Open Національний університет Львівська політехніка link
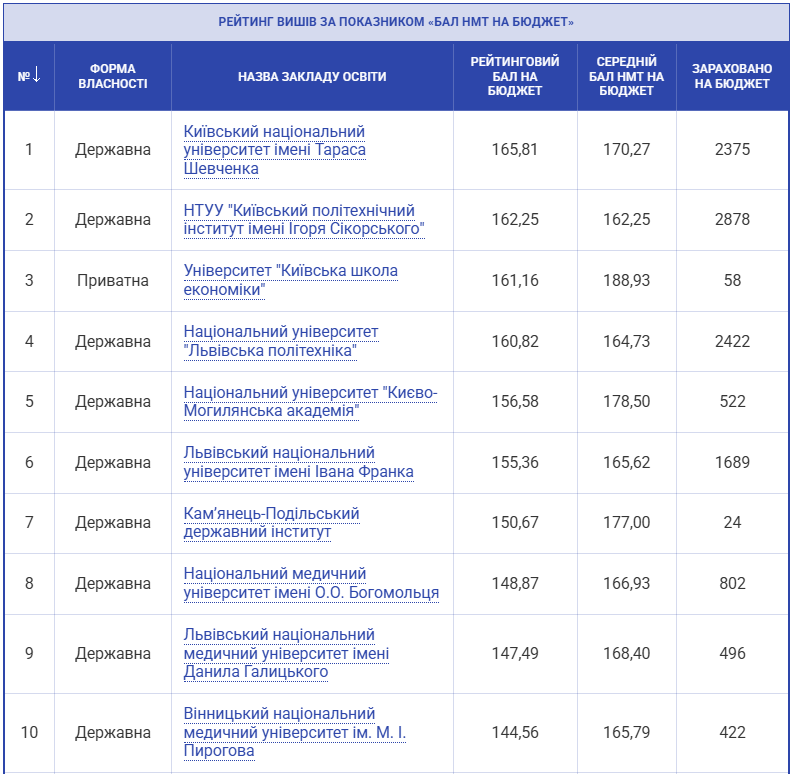The image size is (790, 774). click(281, 341)
